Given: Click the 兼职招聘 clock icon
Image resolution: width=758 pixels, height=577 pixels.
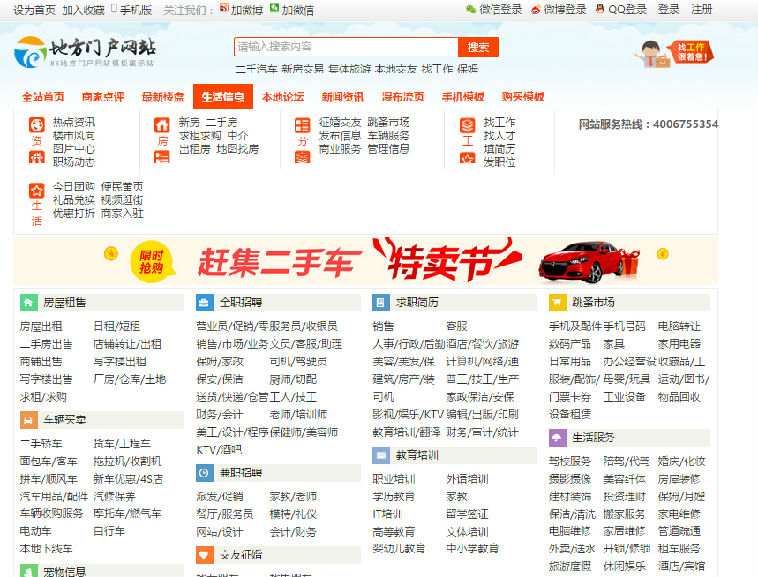Looking at the screenshot, I should coord(204,473).
